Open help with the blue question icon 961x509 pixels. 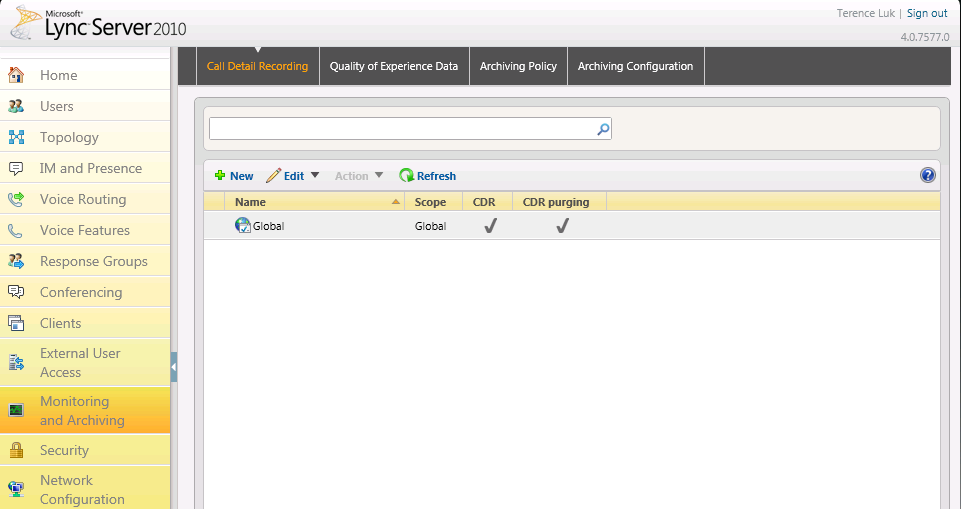click(x=927, y=176)
